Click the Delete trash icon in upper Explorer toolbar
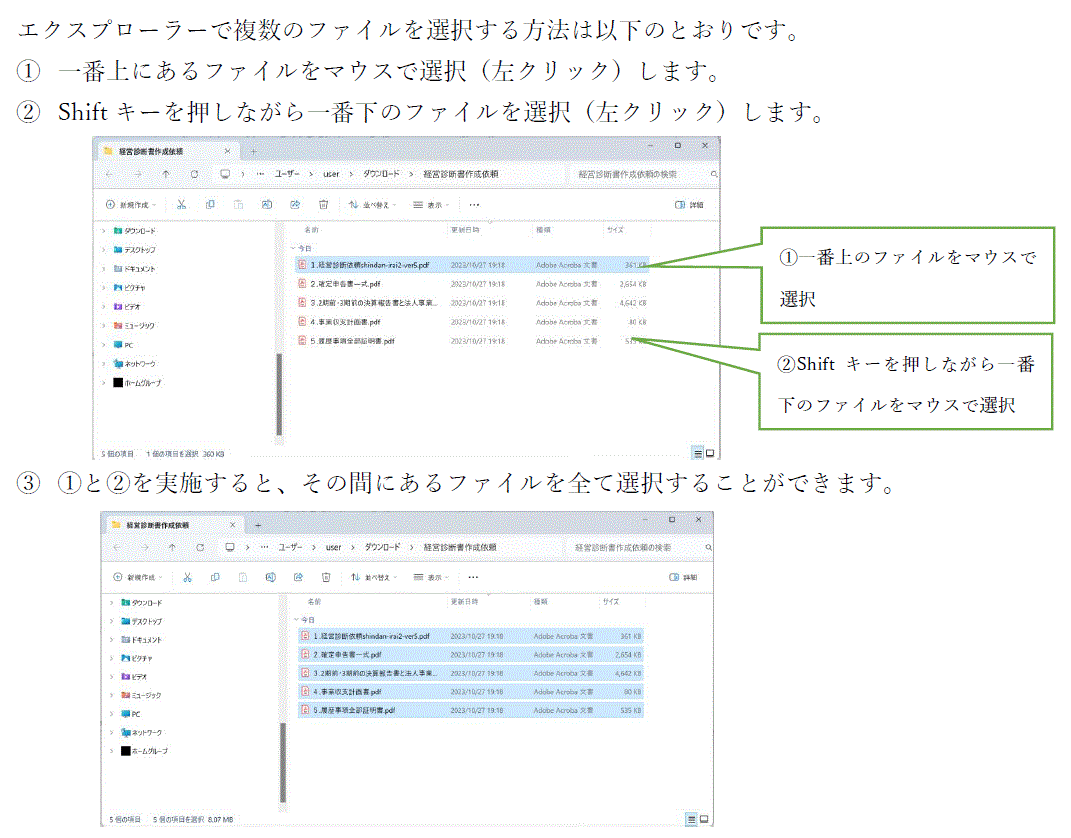Image resolution: width=1071 pixels, height=838 pixels. (x=323, y=204)
